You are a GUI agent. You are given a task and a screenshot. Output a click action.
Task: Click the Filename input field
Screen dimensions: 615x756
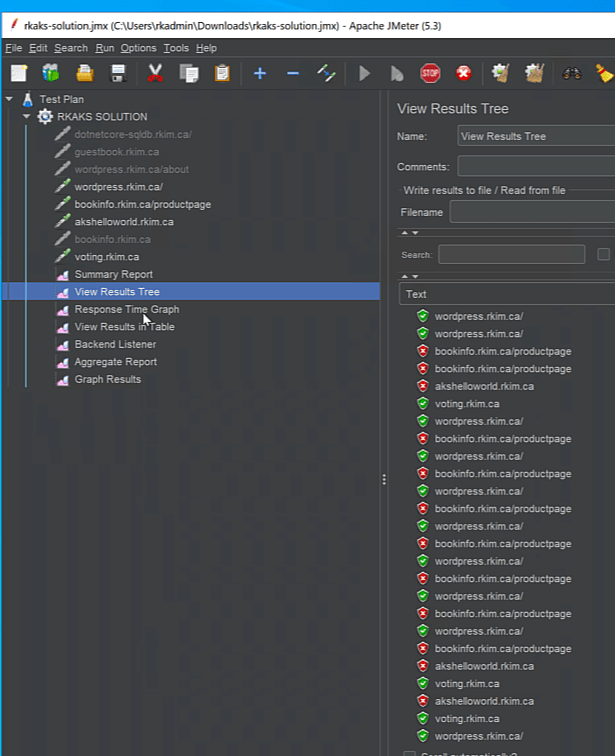pos(531,212)
